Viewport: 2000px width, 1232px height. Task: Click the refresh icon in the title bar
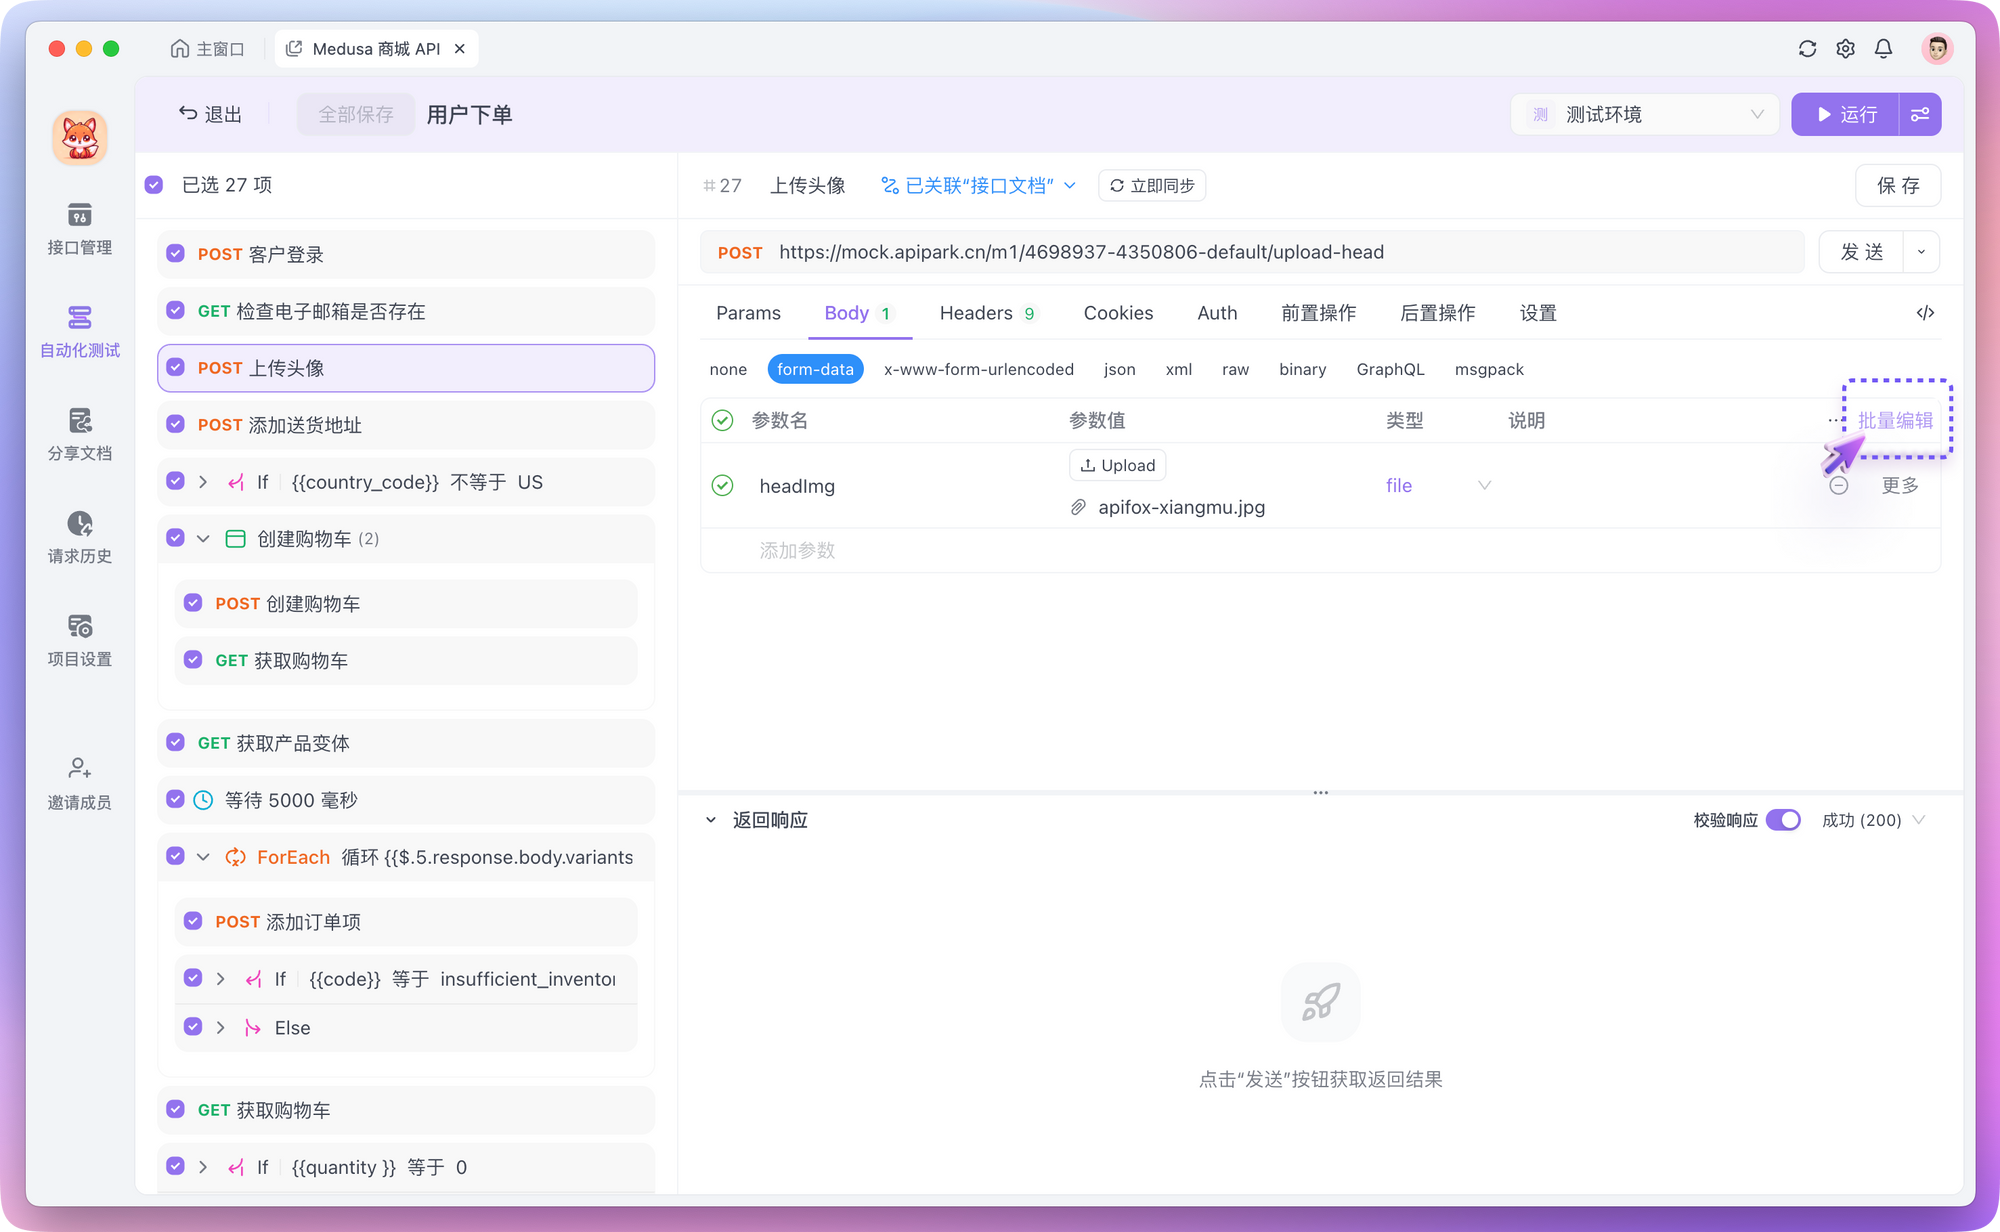pyautogui.click(x=1807, y=49)
